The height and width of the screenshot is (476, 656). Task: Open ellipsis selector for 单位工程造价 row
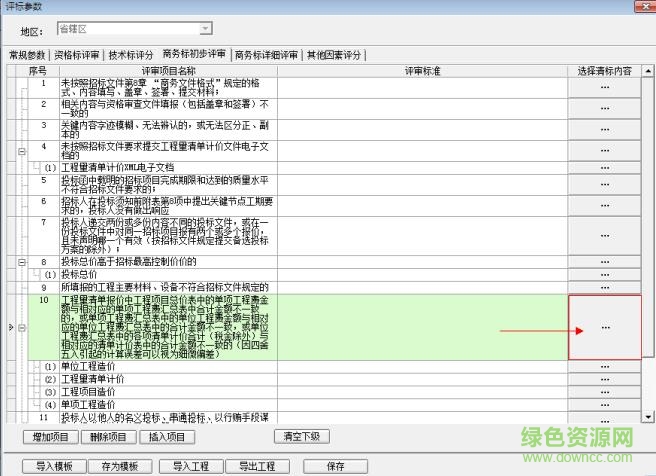coord(604,367)
